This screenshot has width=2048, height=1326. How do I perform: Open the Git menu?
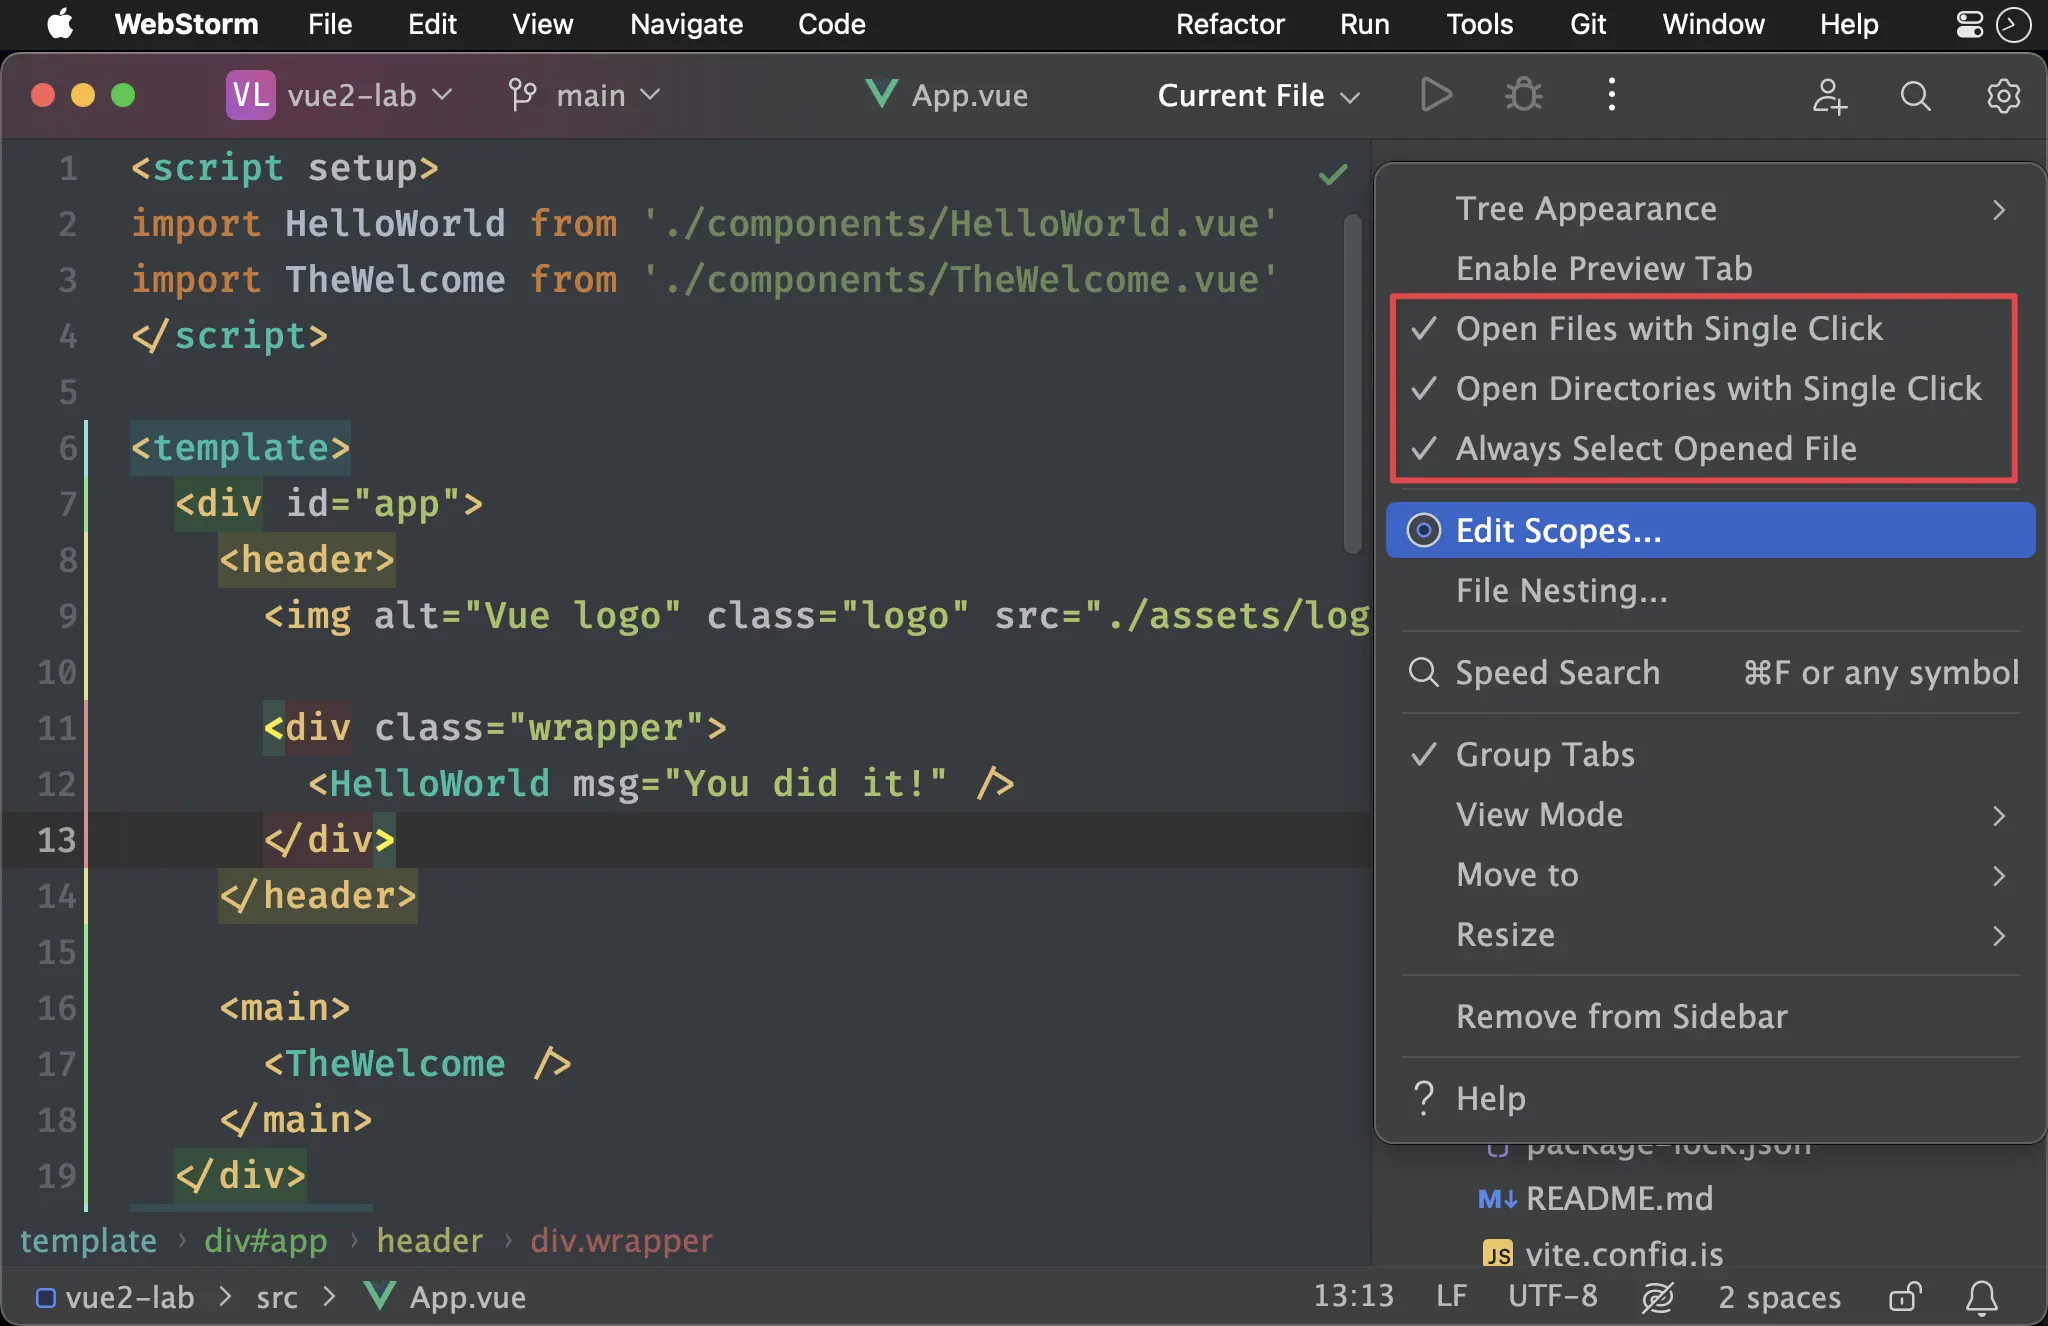pyautogui.click(x=1588, y=24)
